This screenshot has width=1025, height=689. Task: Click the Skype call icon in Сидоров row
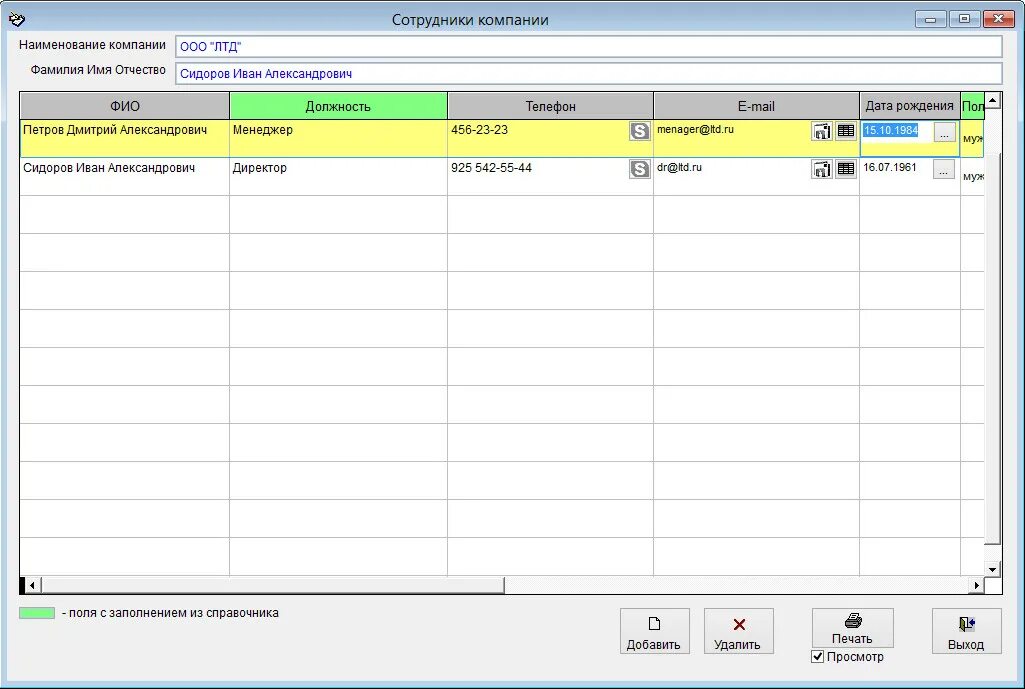click(x=639, y=169)
